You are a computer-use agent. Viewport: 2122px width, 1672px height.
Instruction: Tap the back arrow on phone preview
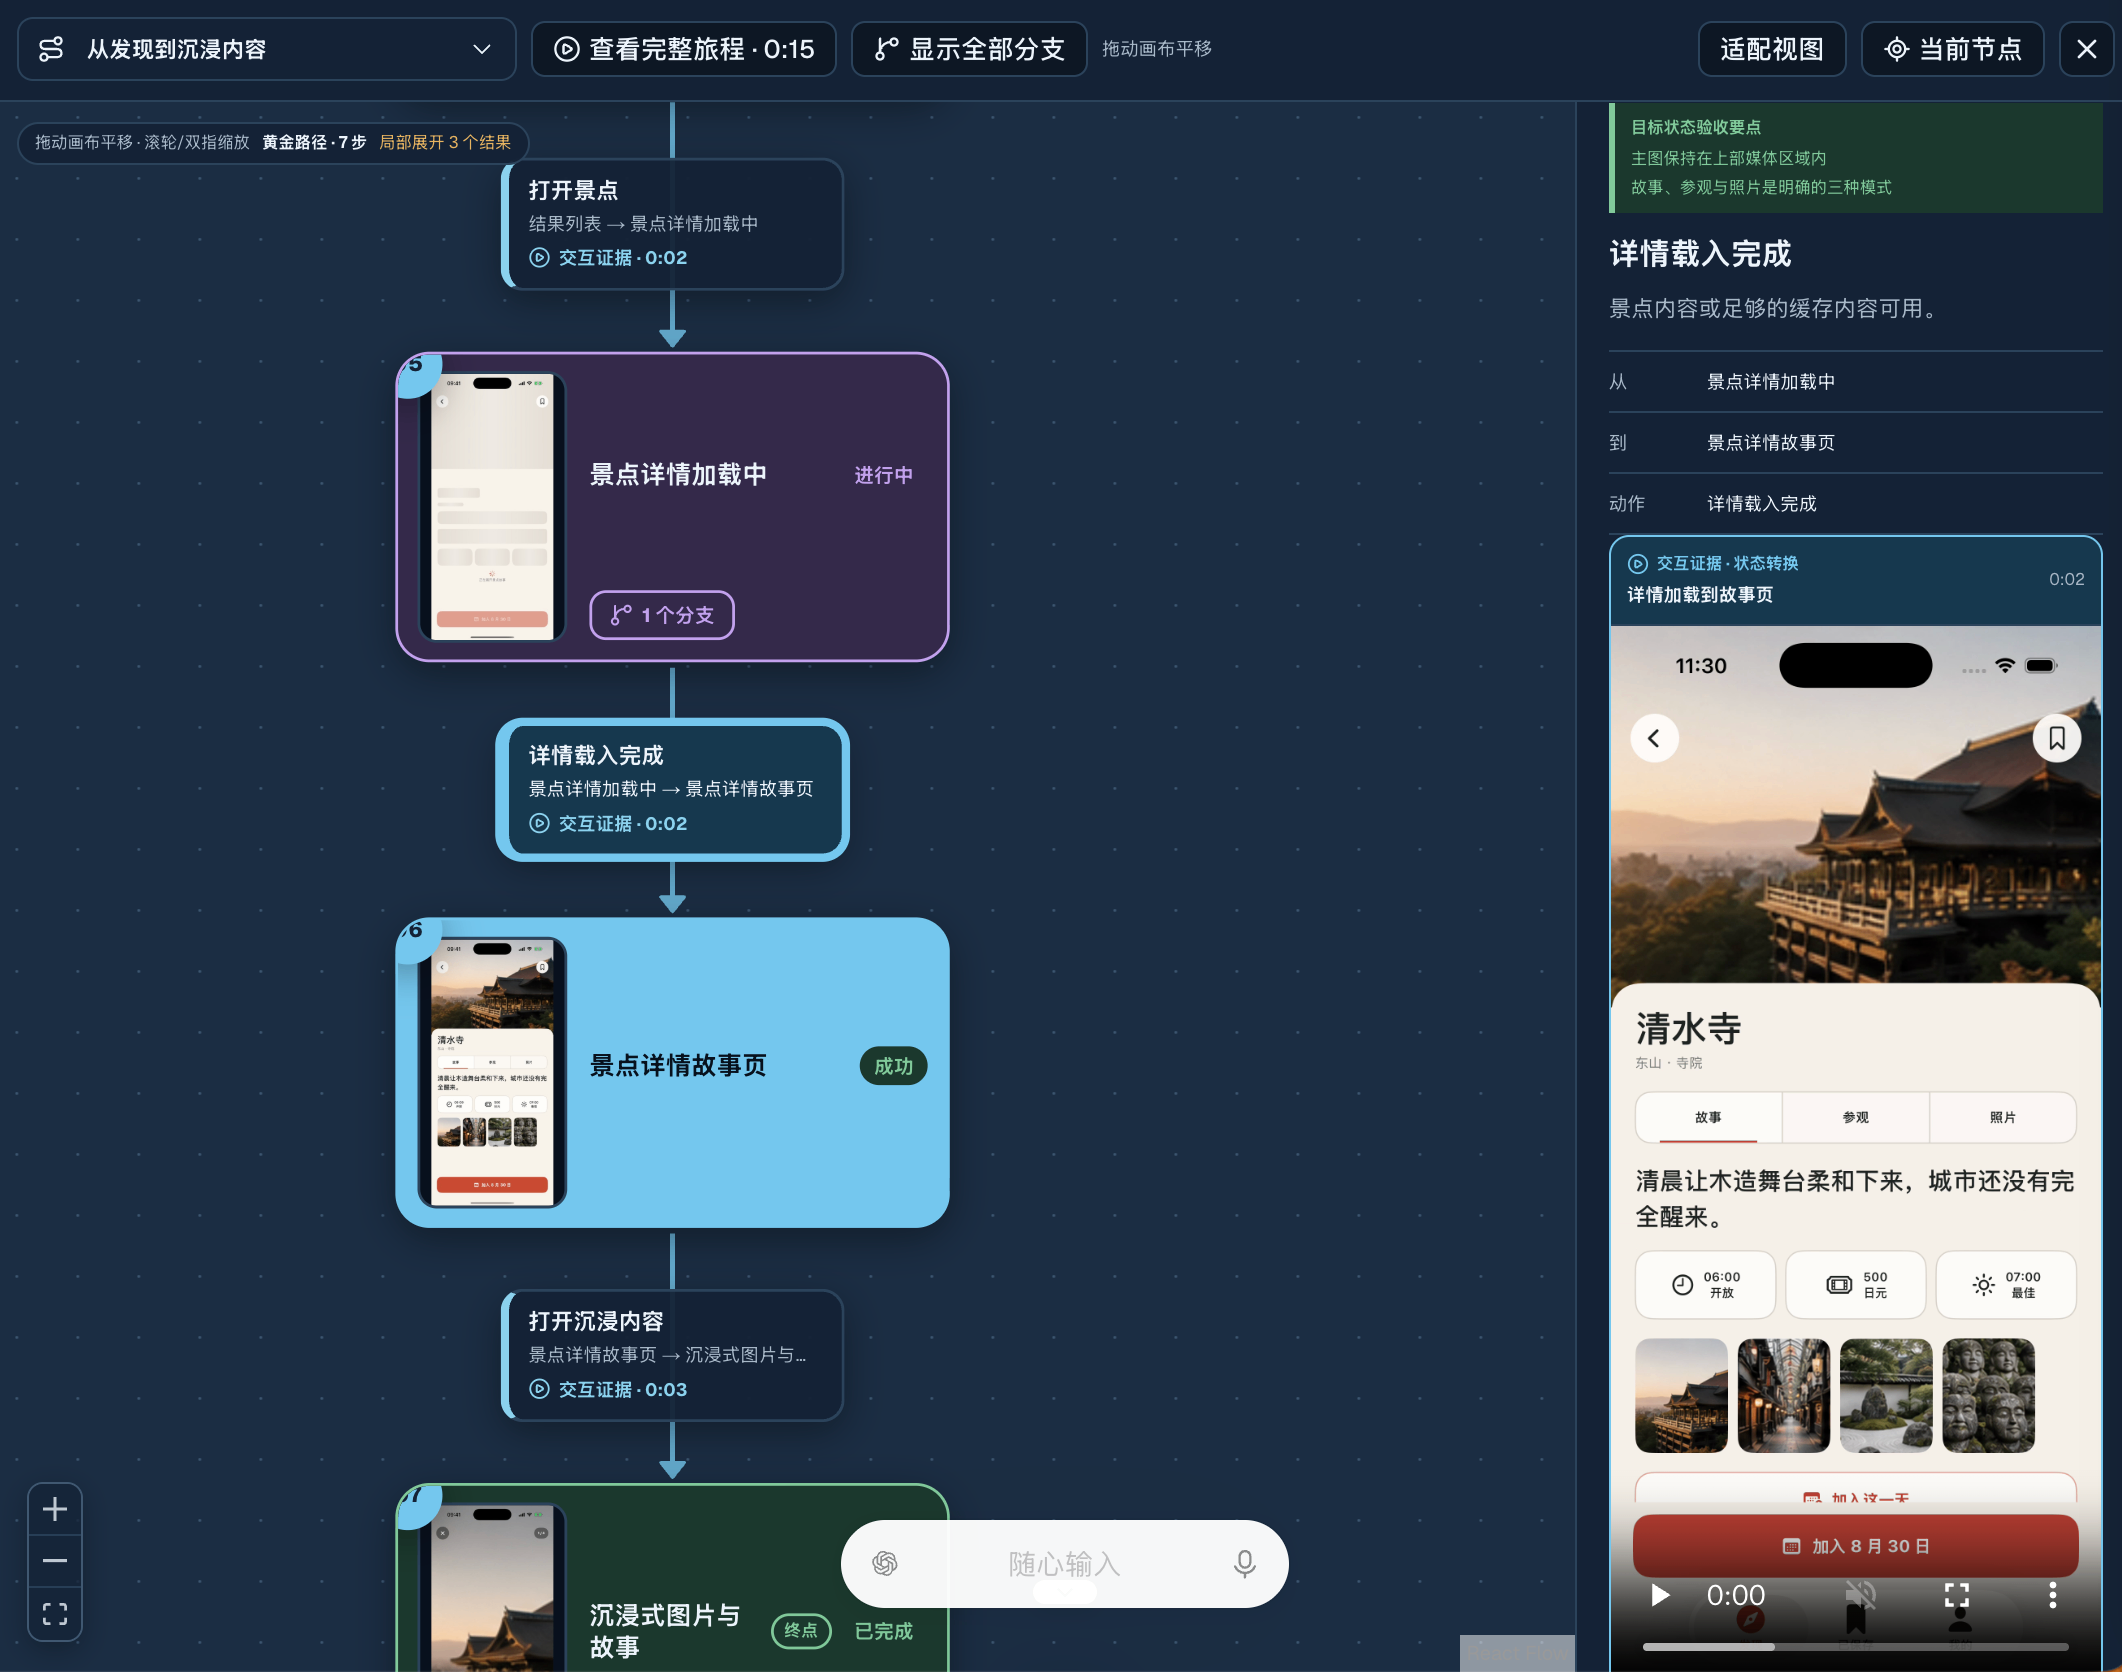coord(1654,739)
